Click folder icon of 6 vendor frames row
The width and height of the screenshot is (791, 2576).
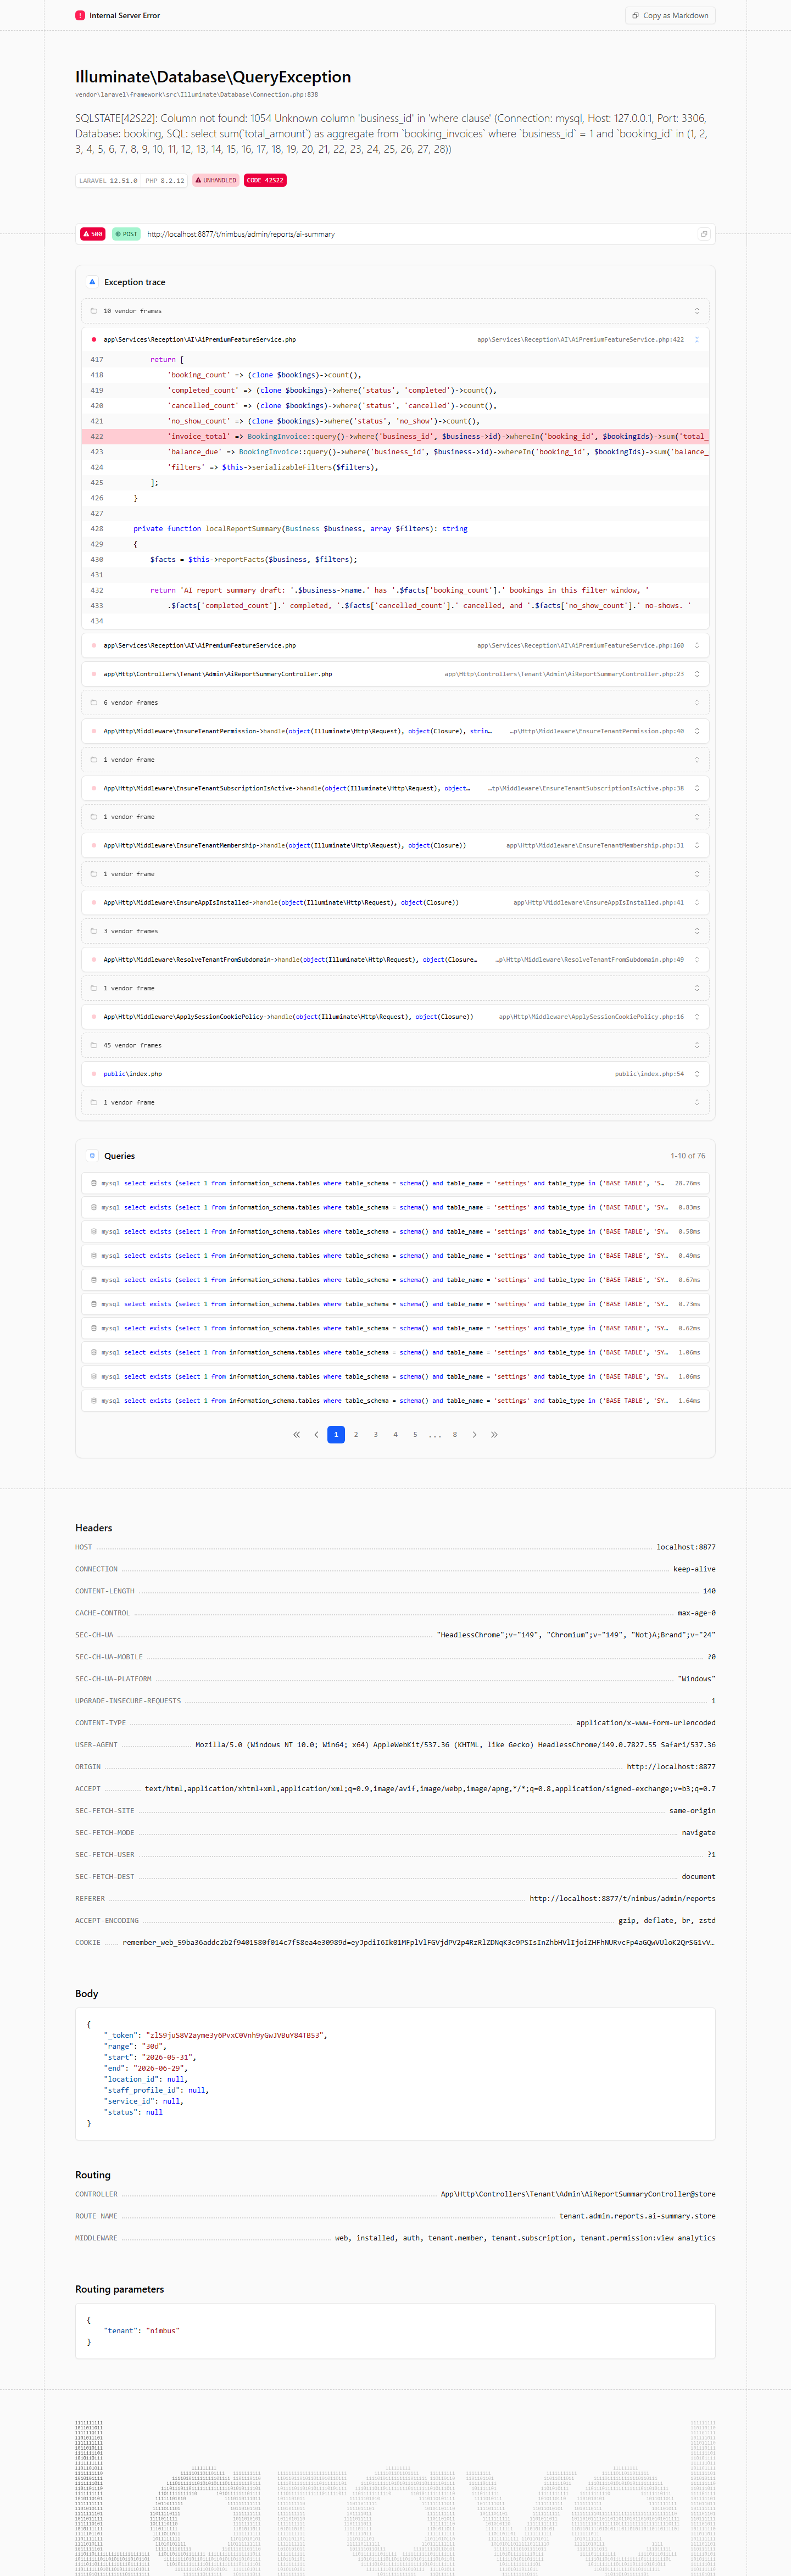tap(94, 702)
